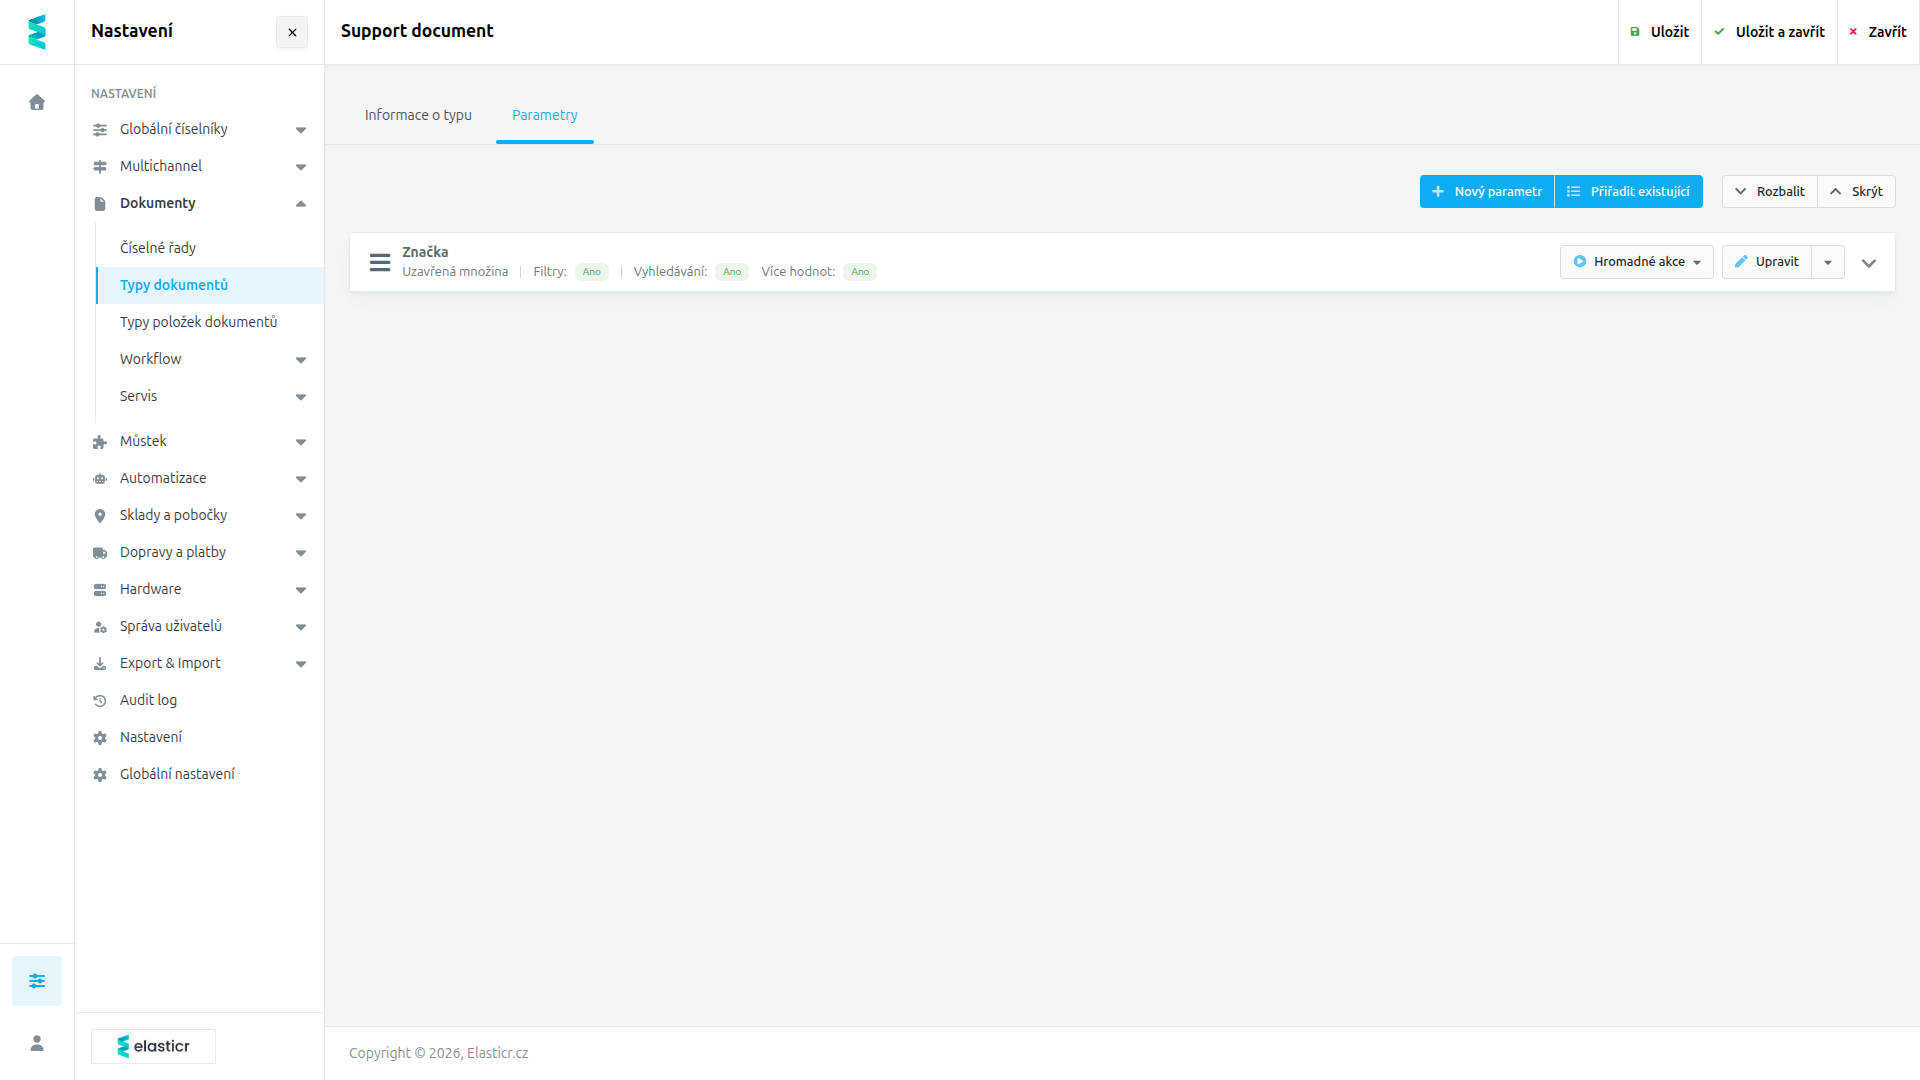The width and height of the screenshot is (1920, 1080).
Task: Select the Parametry tab
Action: 545,115
